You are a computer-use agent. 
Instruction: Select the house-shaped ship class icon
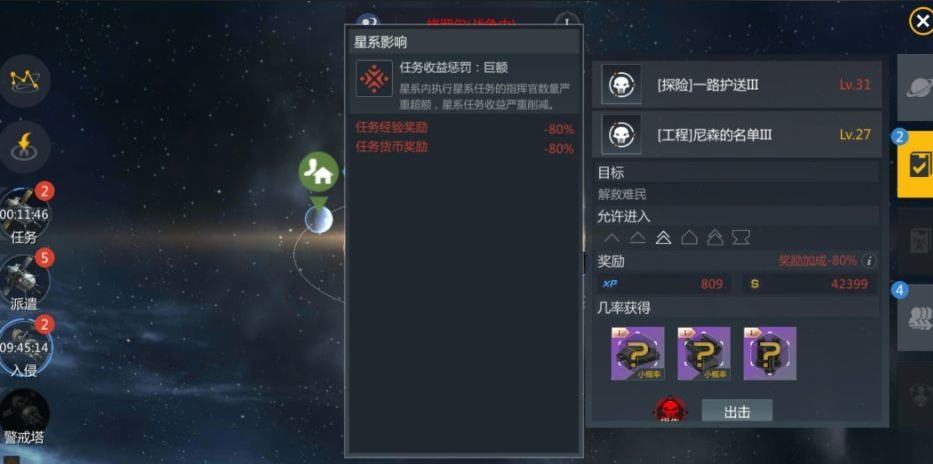click(689, 238)
